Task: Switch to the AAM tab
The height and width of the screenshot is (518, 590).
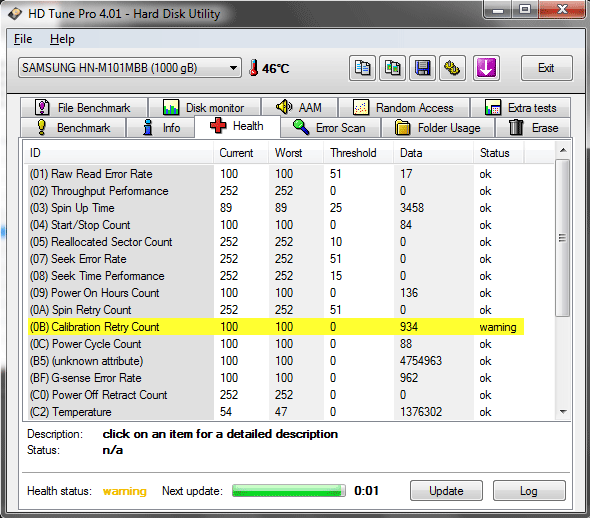Action: point(299,108)
